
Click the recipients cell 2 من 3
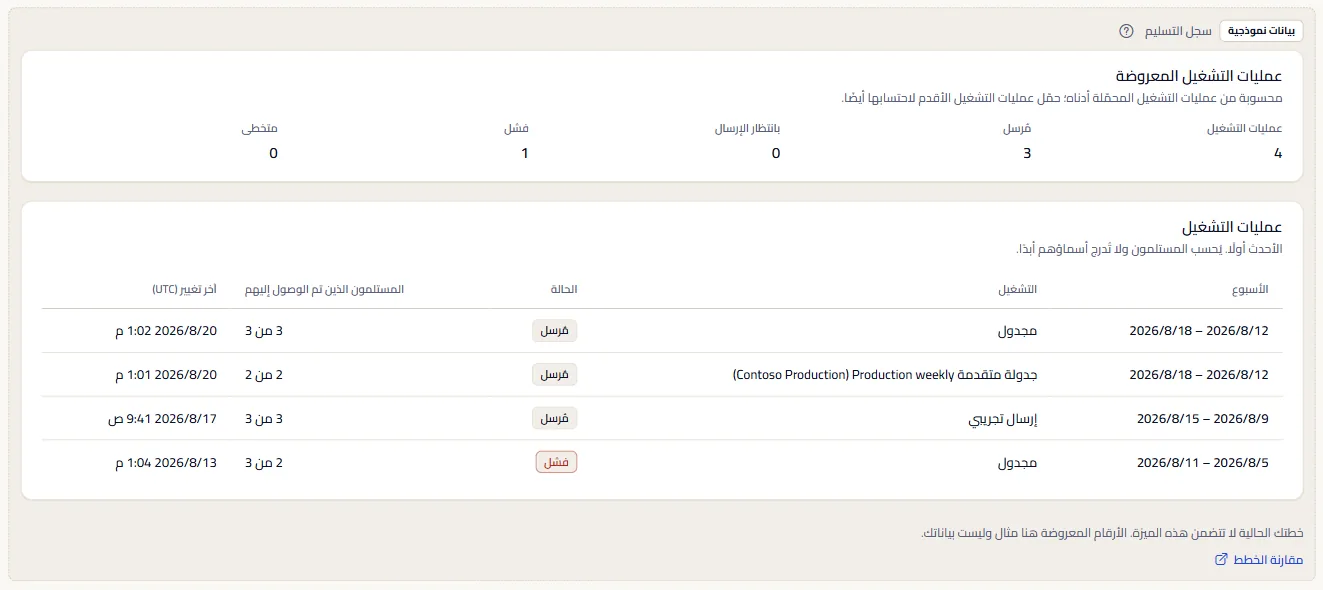[264, 463]
